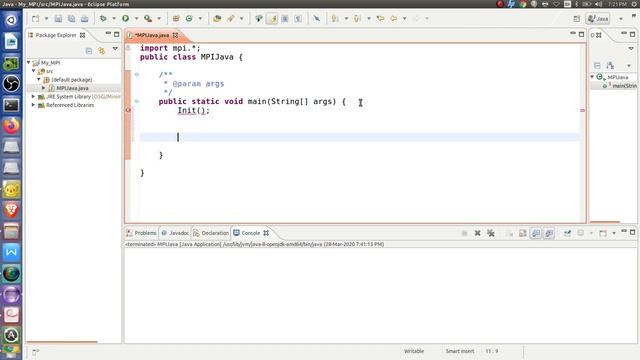Open the Debug dropdown arrow
640x360 pixels.
(x=114, y=19)
